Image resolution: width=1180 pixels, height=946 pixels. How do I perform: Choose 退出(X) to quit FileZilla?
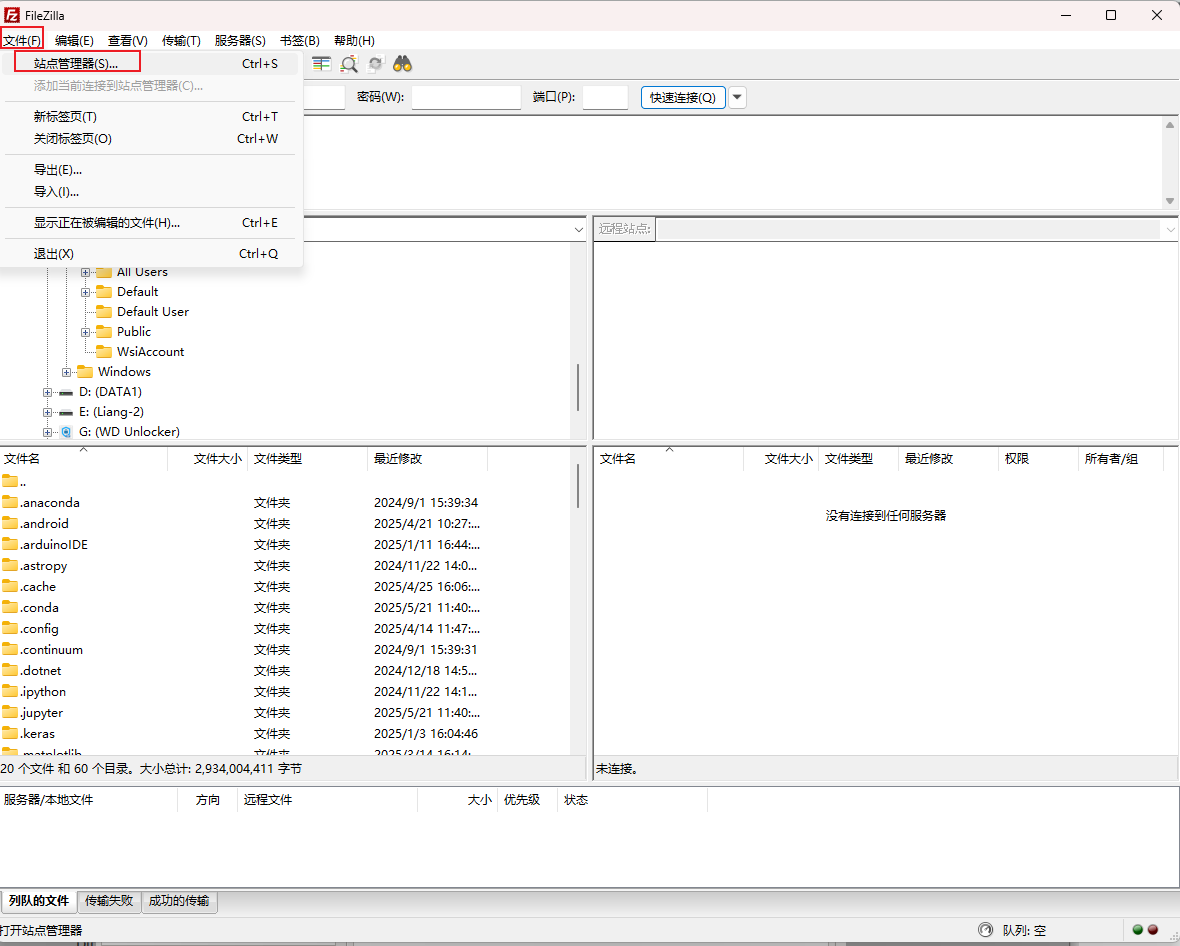pyautogui.click(x=151, y=254)
